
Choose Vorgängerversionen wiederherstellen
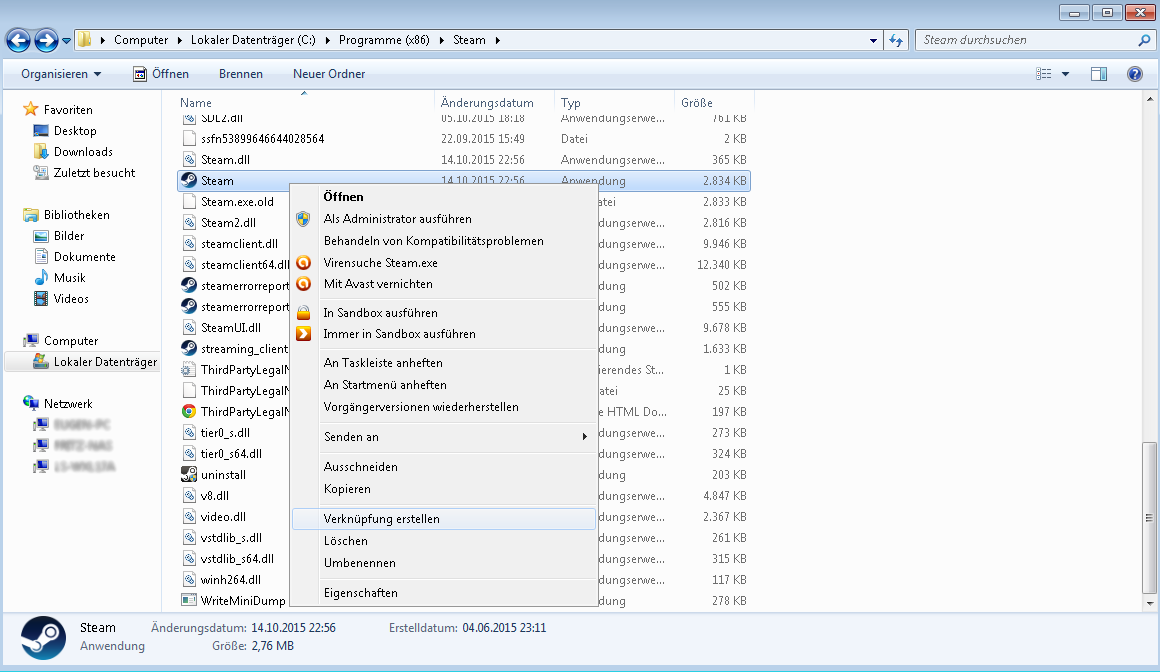pos(444,407)
